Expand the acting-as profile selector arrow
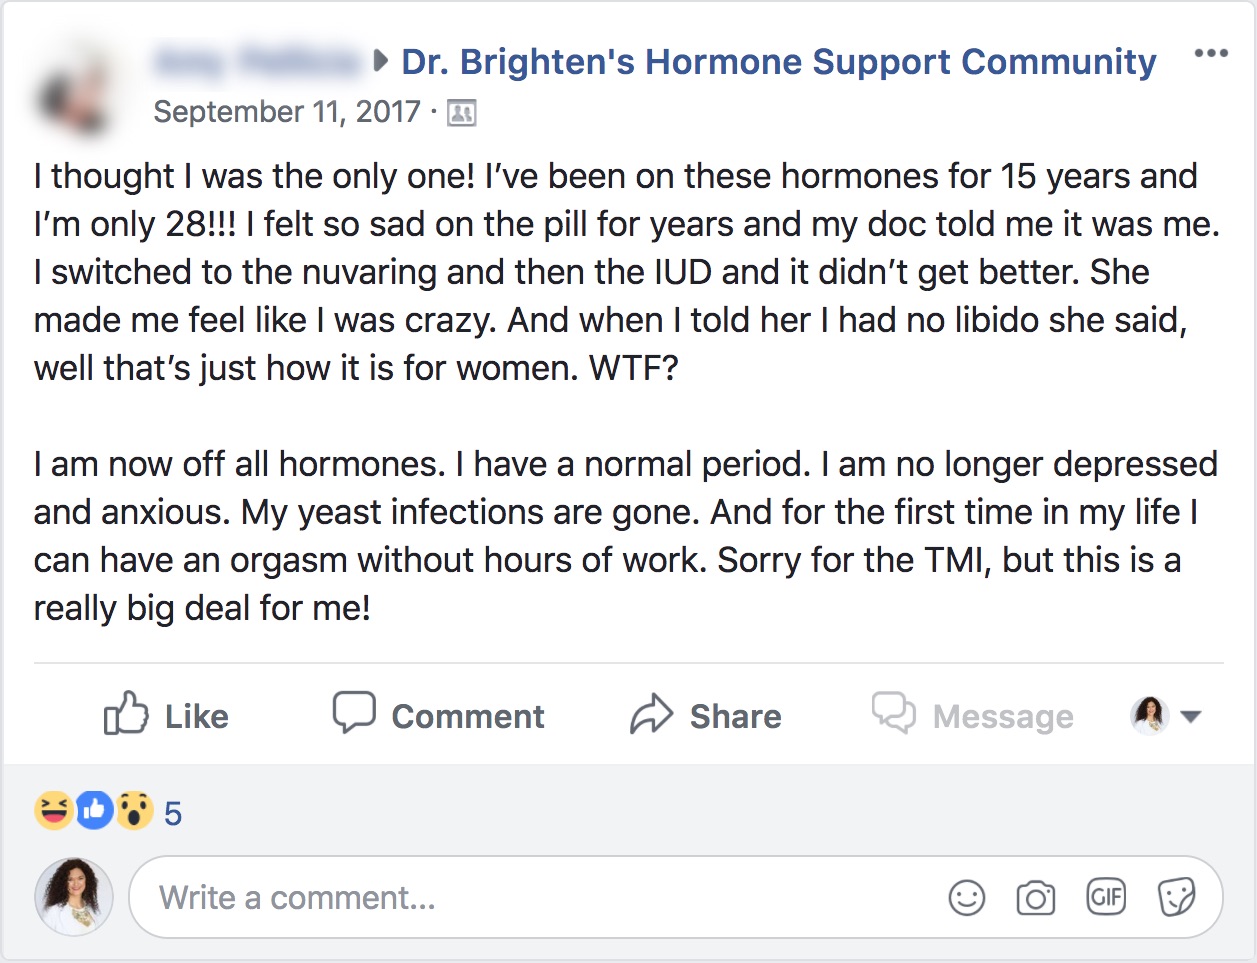The height and width of the screenshot is (963, 1257). click(1190, 716)
